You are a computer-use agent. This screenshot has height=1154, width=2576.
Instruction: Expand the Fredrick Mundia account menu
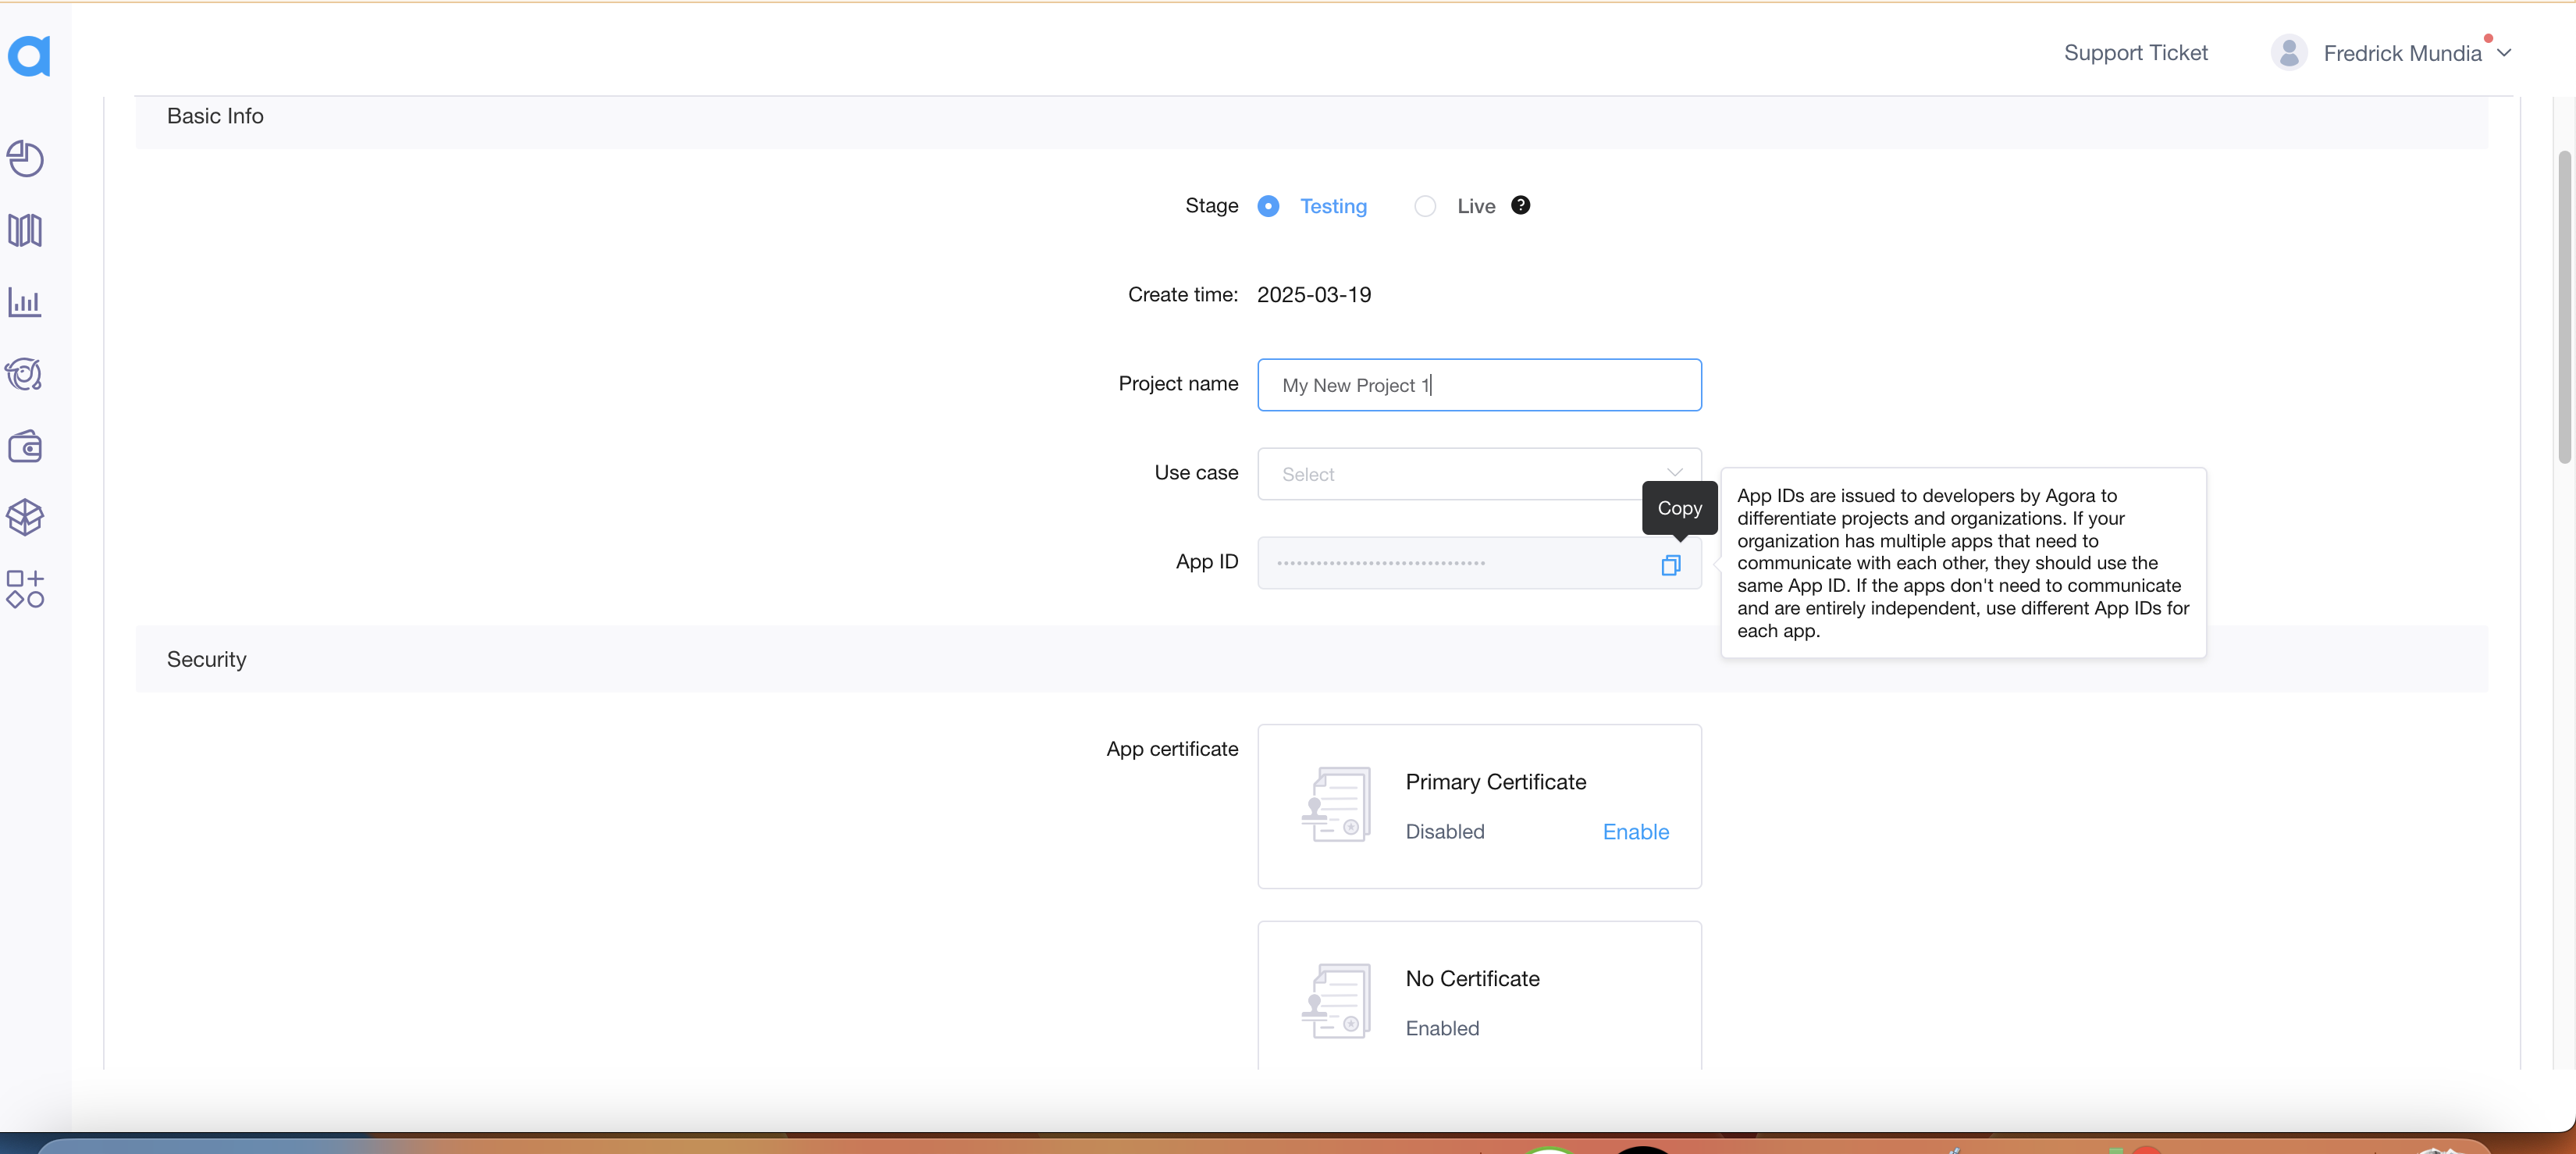[2504, 53]
